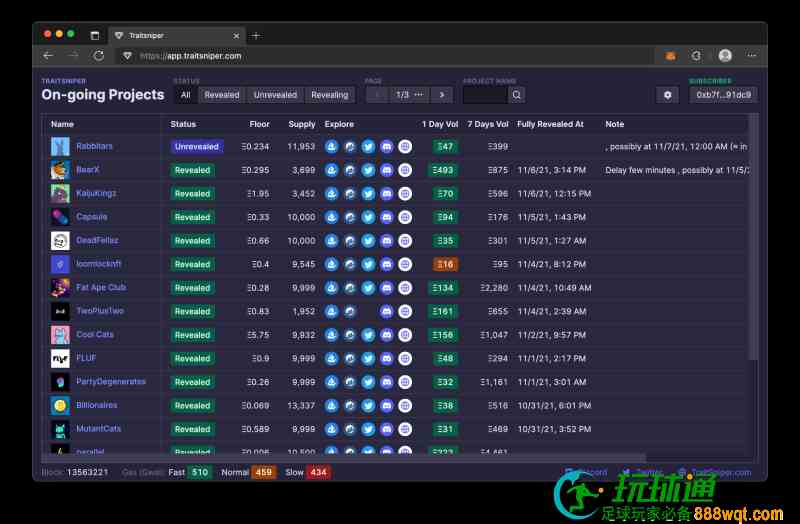Close the Traitsniper browser tab
The image size is (800, 524).
236,36
